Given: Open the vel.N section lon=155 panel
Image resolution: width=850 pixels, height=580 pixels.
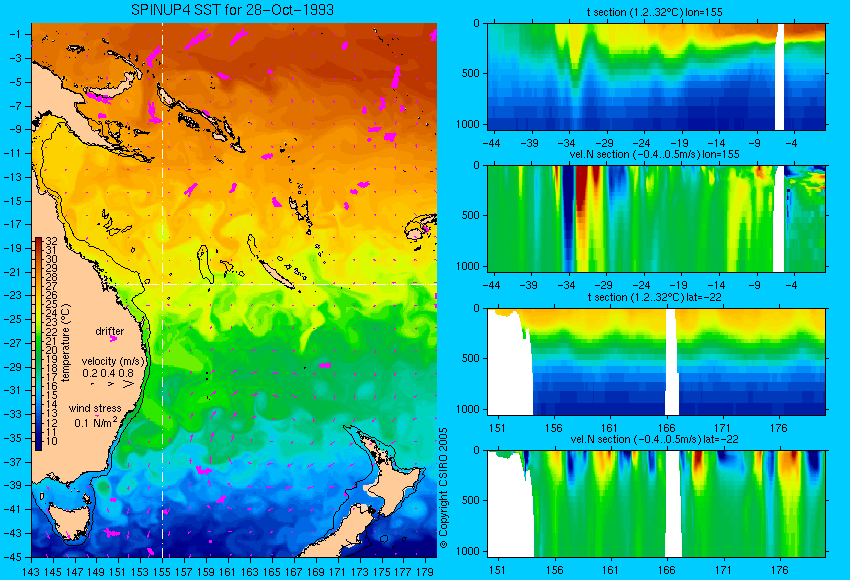Looking at the screenshot, I should point(656,218).
